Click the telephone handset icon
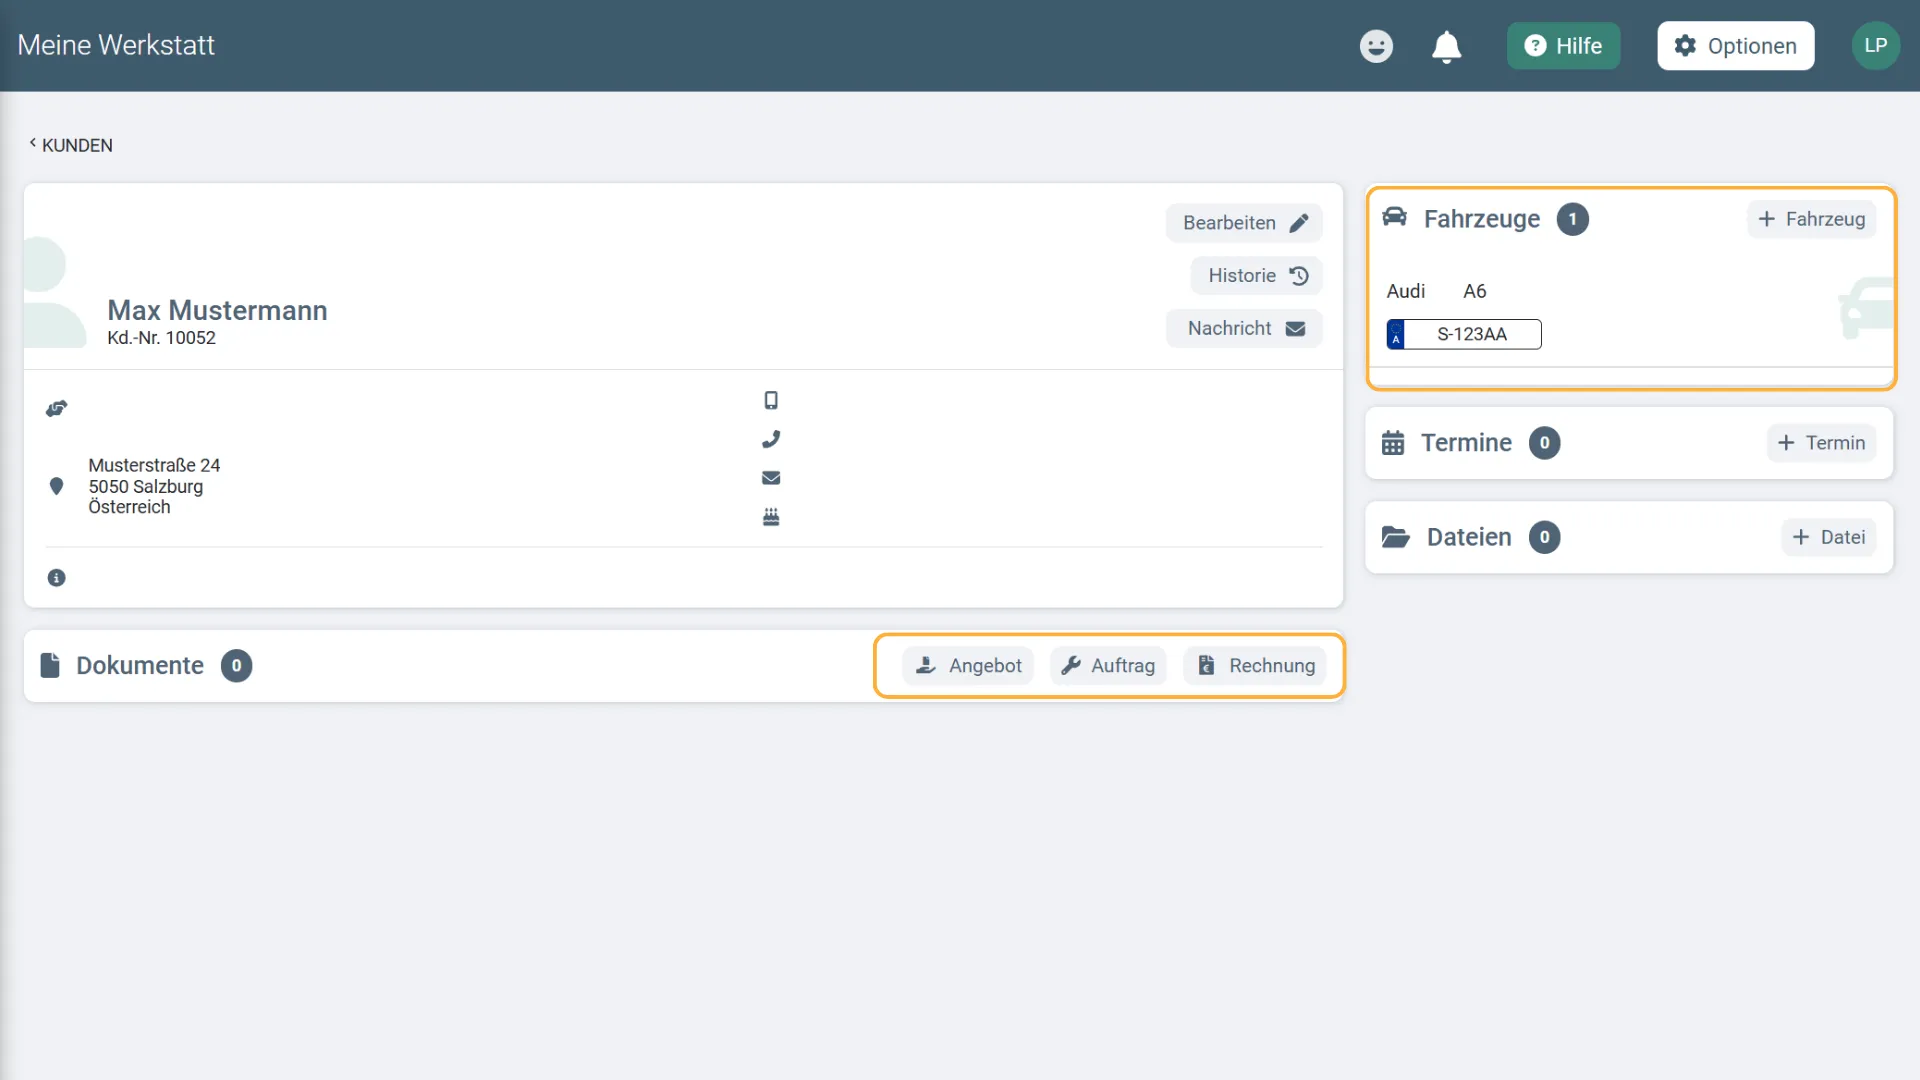This screenshot has width=1920, height=1080. tap(771, 439)
